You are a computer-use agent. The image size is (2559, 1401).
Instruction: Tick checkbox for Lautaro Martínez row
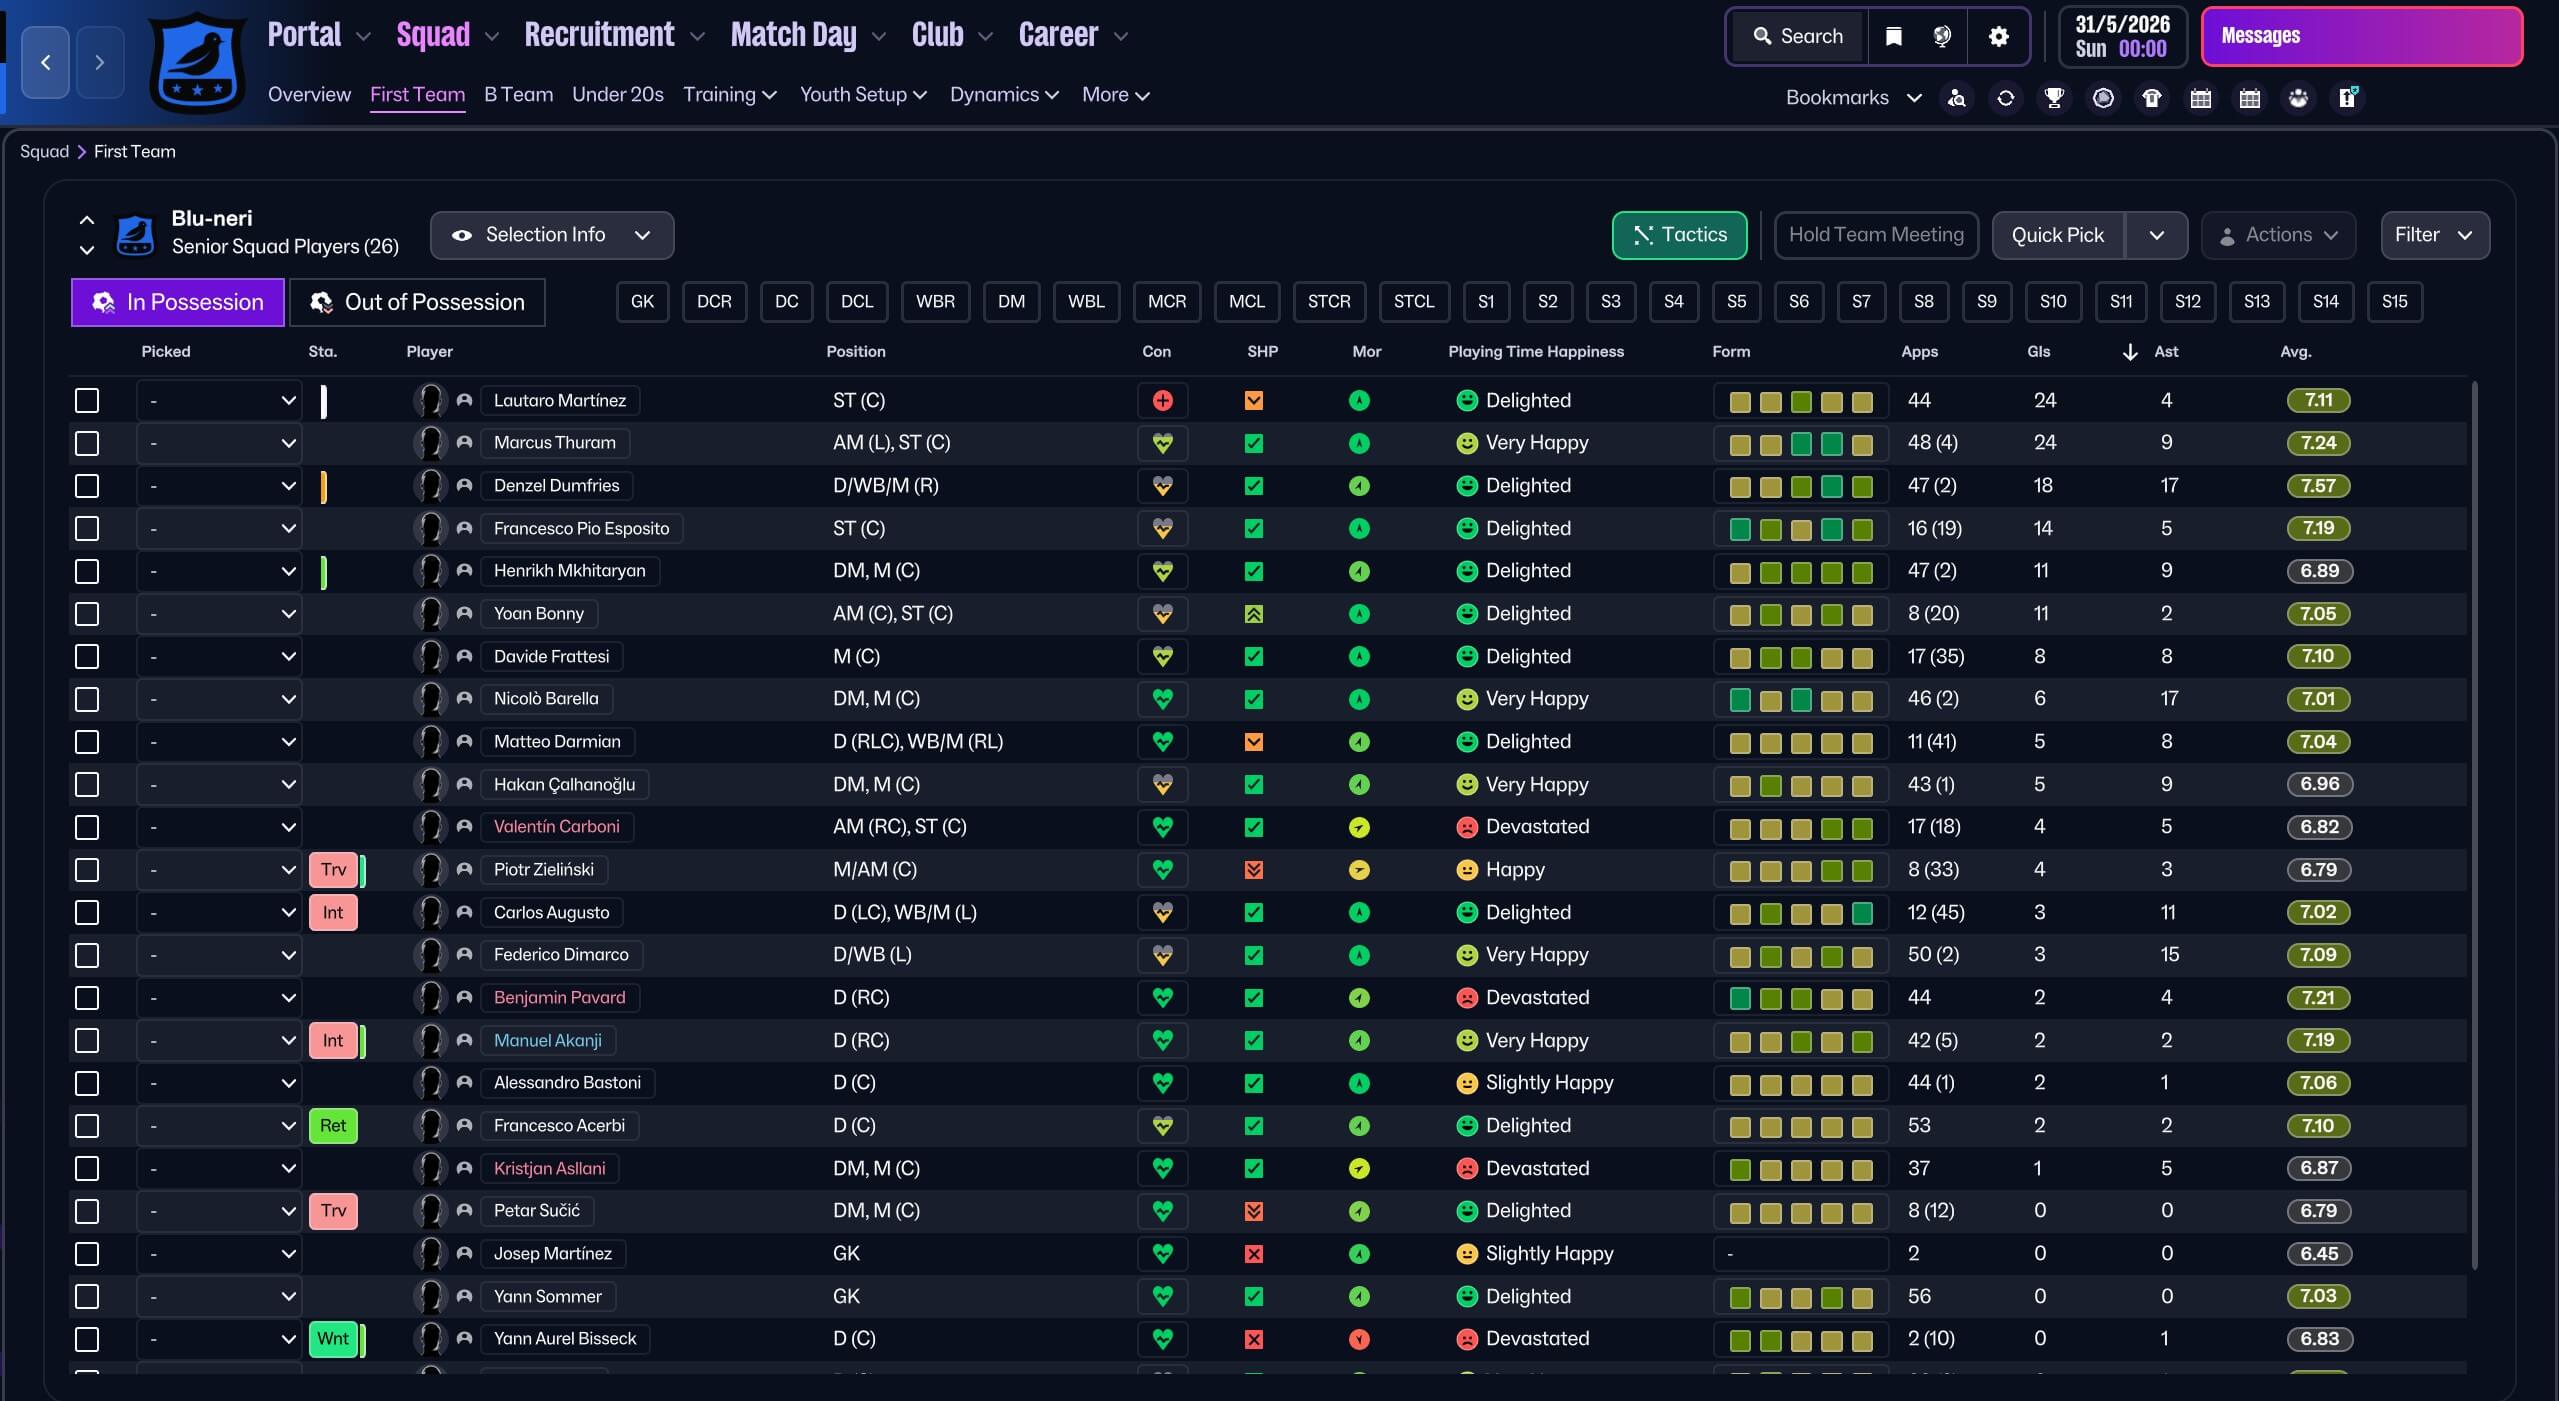pyautogui.click(x=87, y=401)
